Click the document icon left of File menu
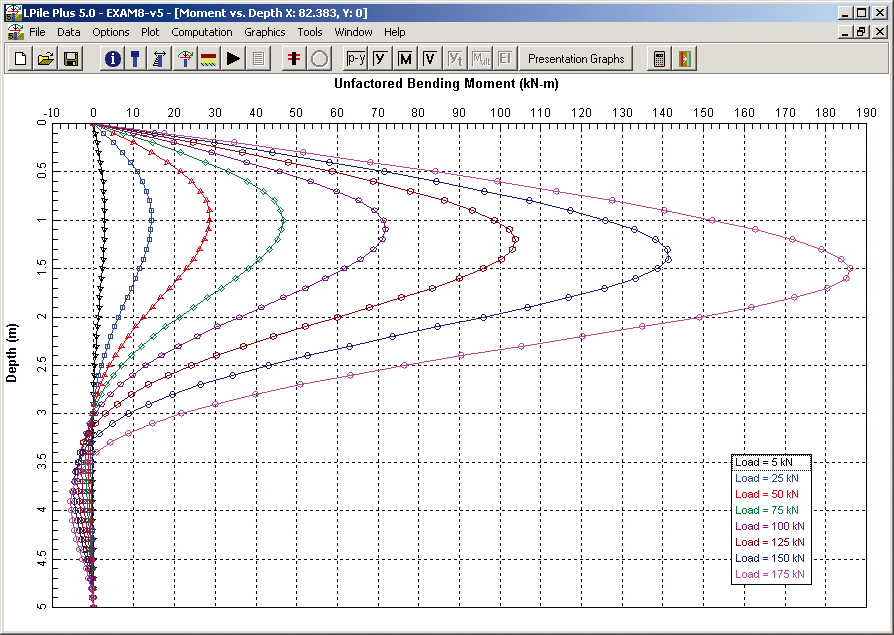This screenshot has width=894, height=635. [x=15, y=32]
